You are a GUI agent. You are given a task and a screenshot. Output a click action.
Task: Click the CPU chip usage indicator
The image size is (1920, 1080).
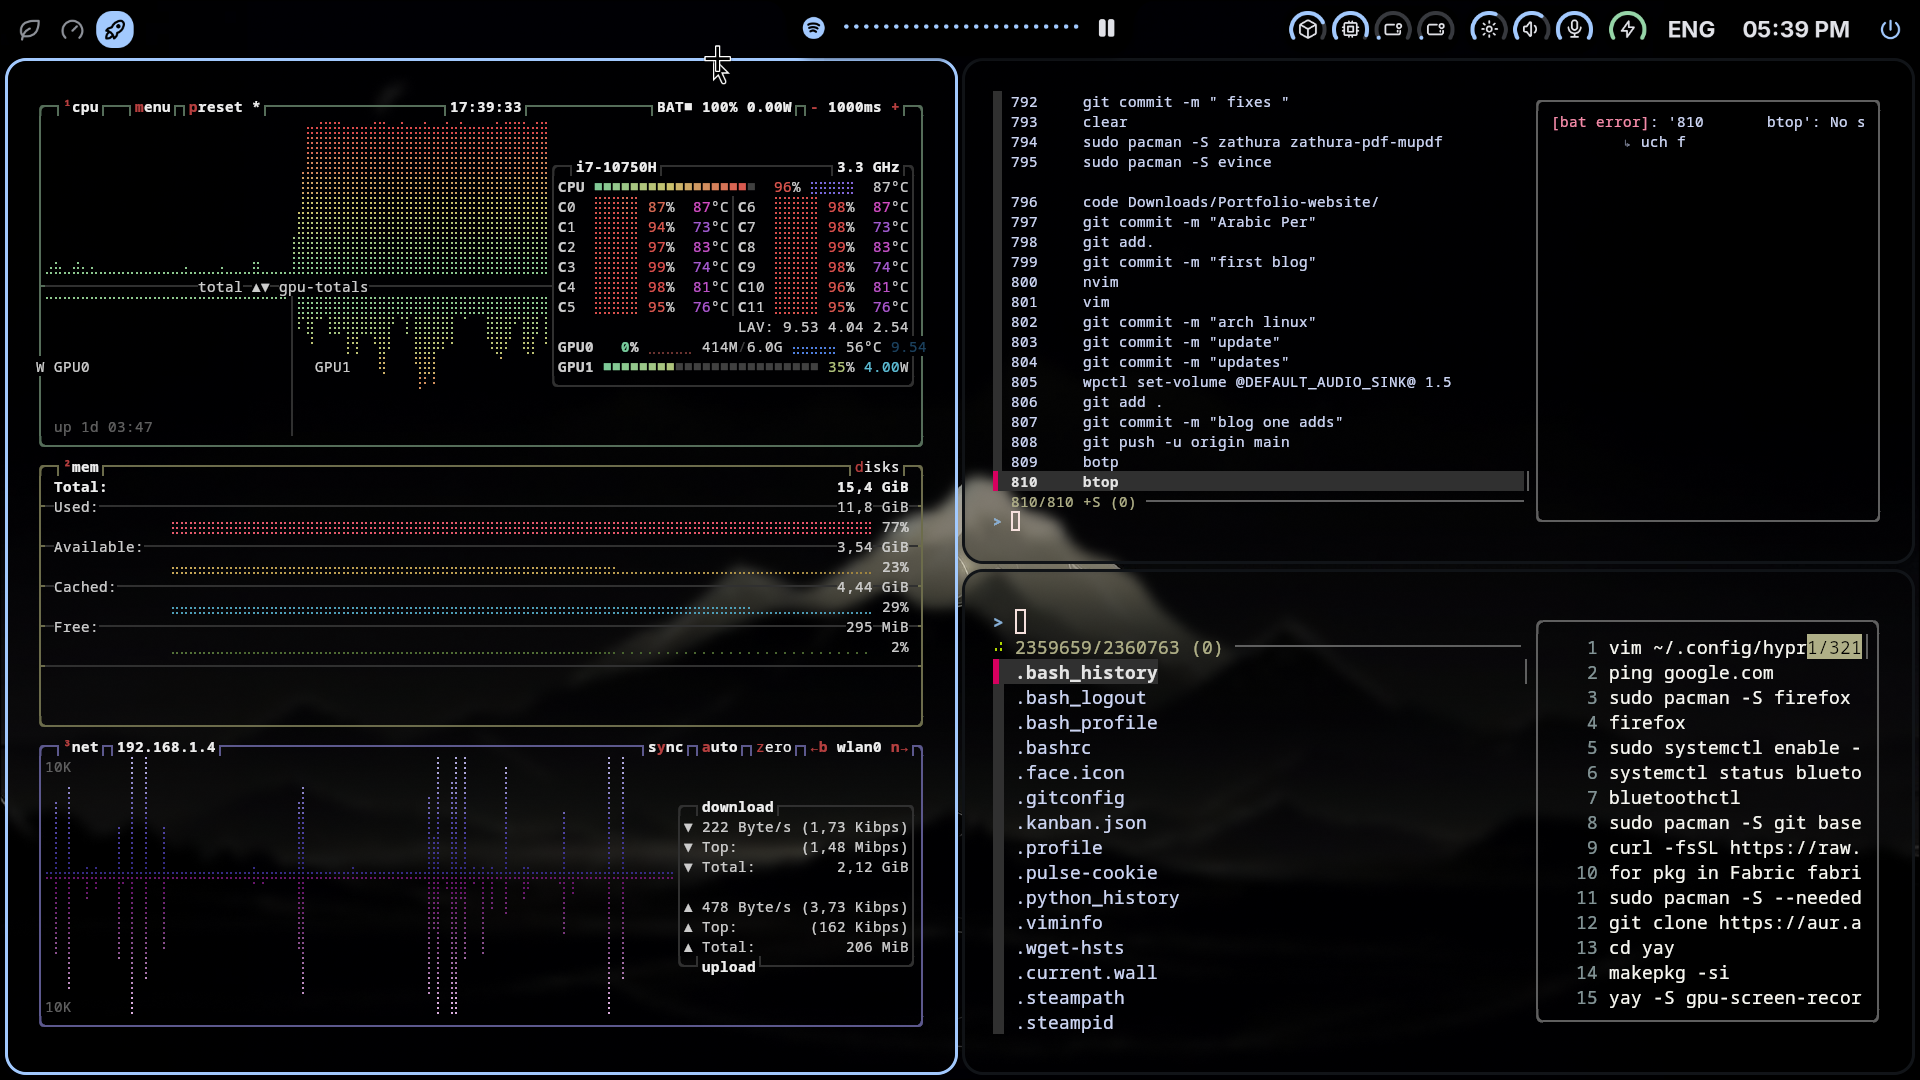(x=1350, y=29)
